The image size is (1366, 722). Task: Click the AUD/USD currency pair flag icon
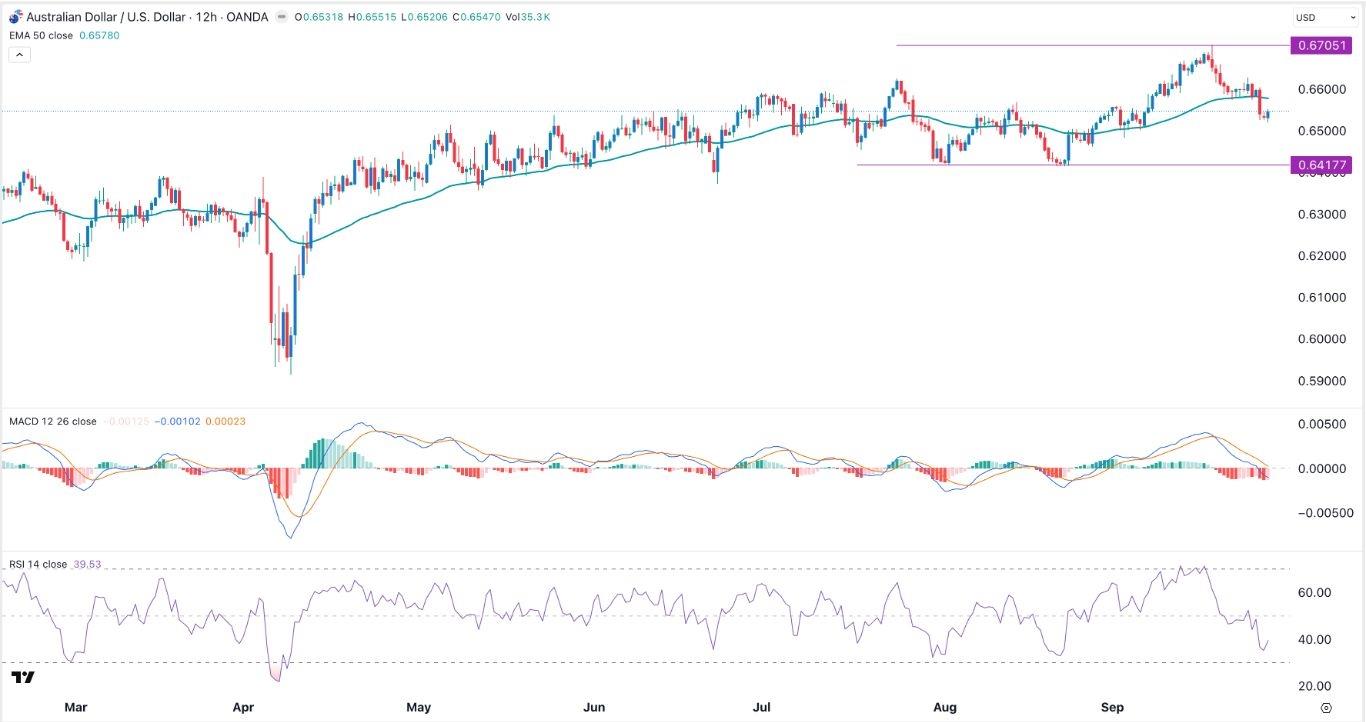click(15, 18)
